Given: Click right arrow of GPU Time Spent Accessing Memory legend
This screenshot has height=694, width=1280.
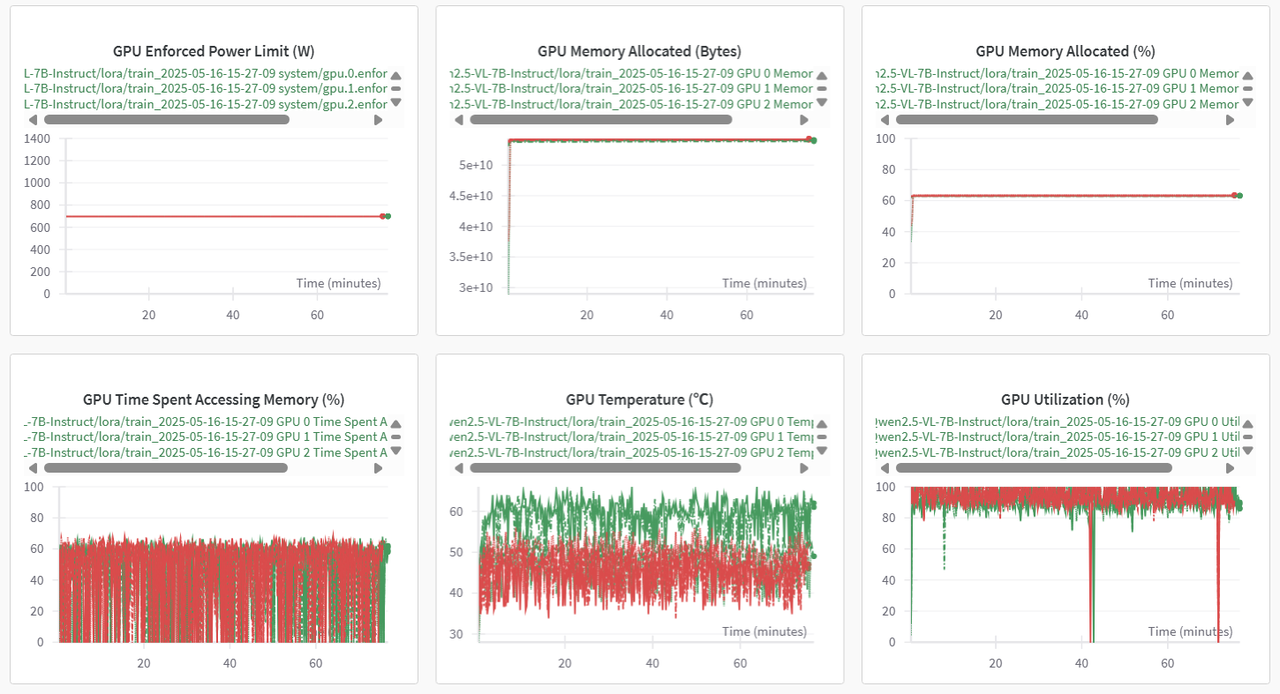Looking at the screenshot, I should pos(378,468).
